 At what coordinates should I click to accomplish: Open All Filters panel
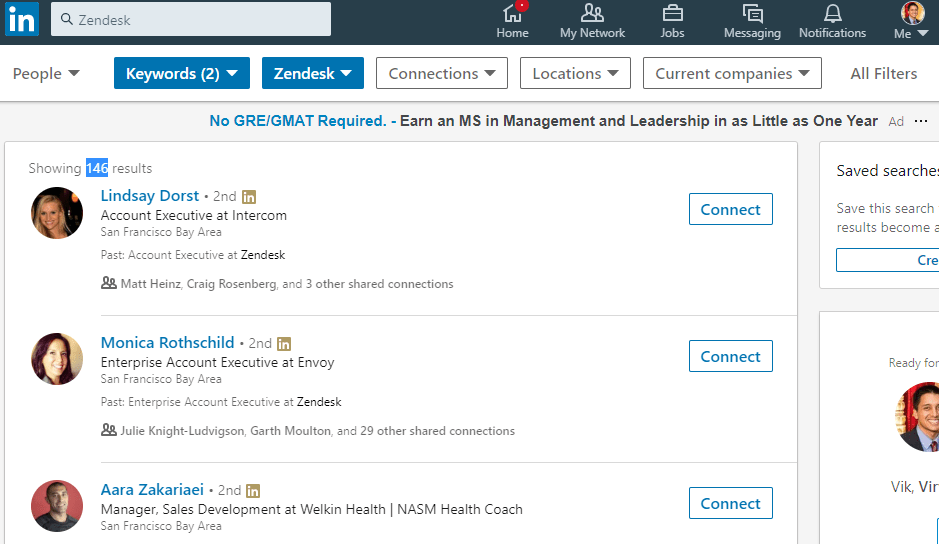tap(883, 73)
